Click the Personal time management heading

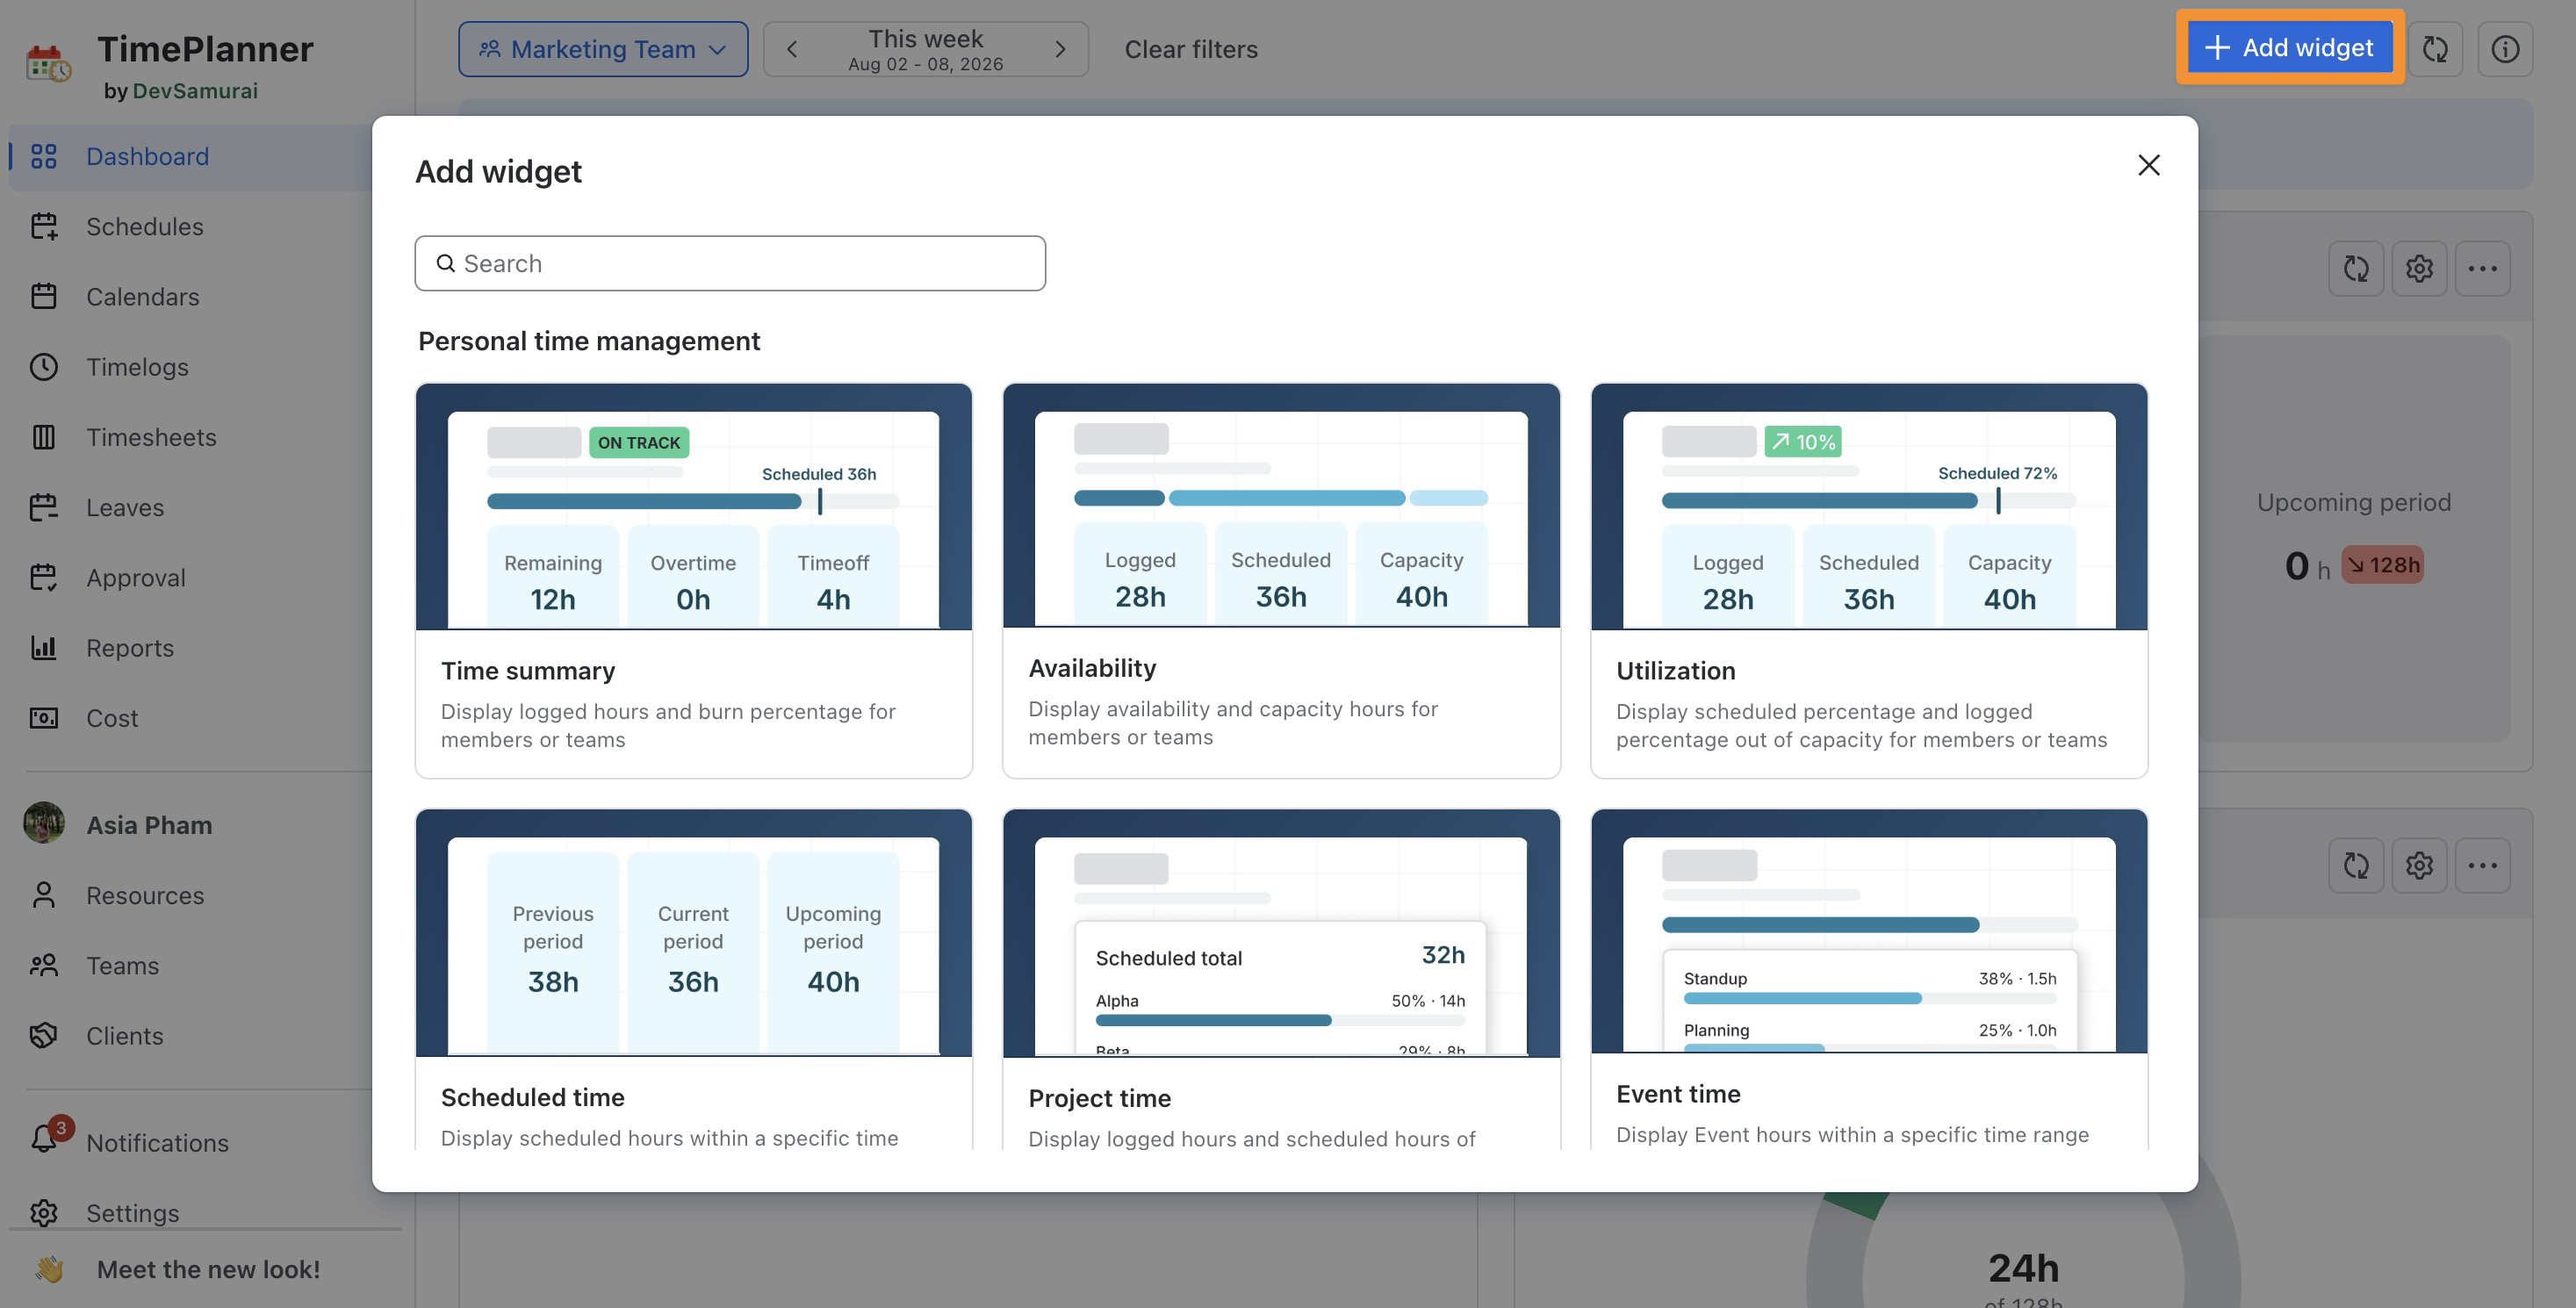[x=589, y=341]
